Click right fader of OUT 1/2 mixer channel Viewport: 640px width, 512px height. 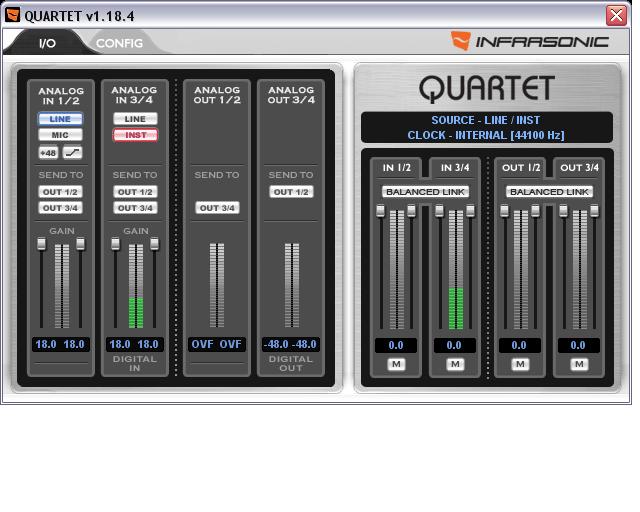536,211
